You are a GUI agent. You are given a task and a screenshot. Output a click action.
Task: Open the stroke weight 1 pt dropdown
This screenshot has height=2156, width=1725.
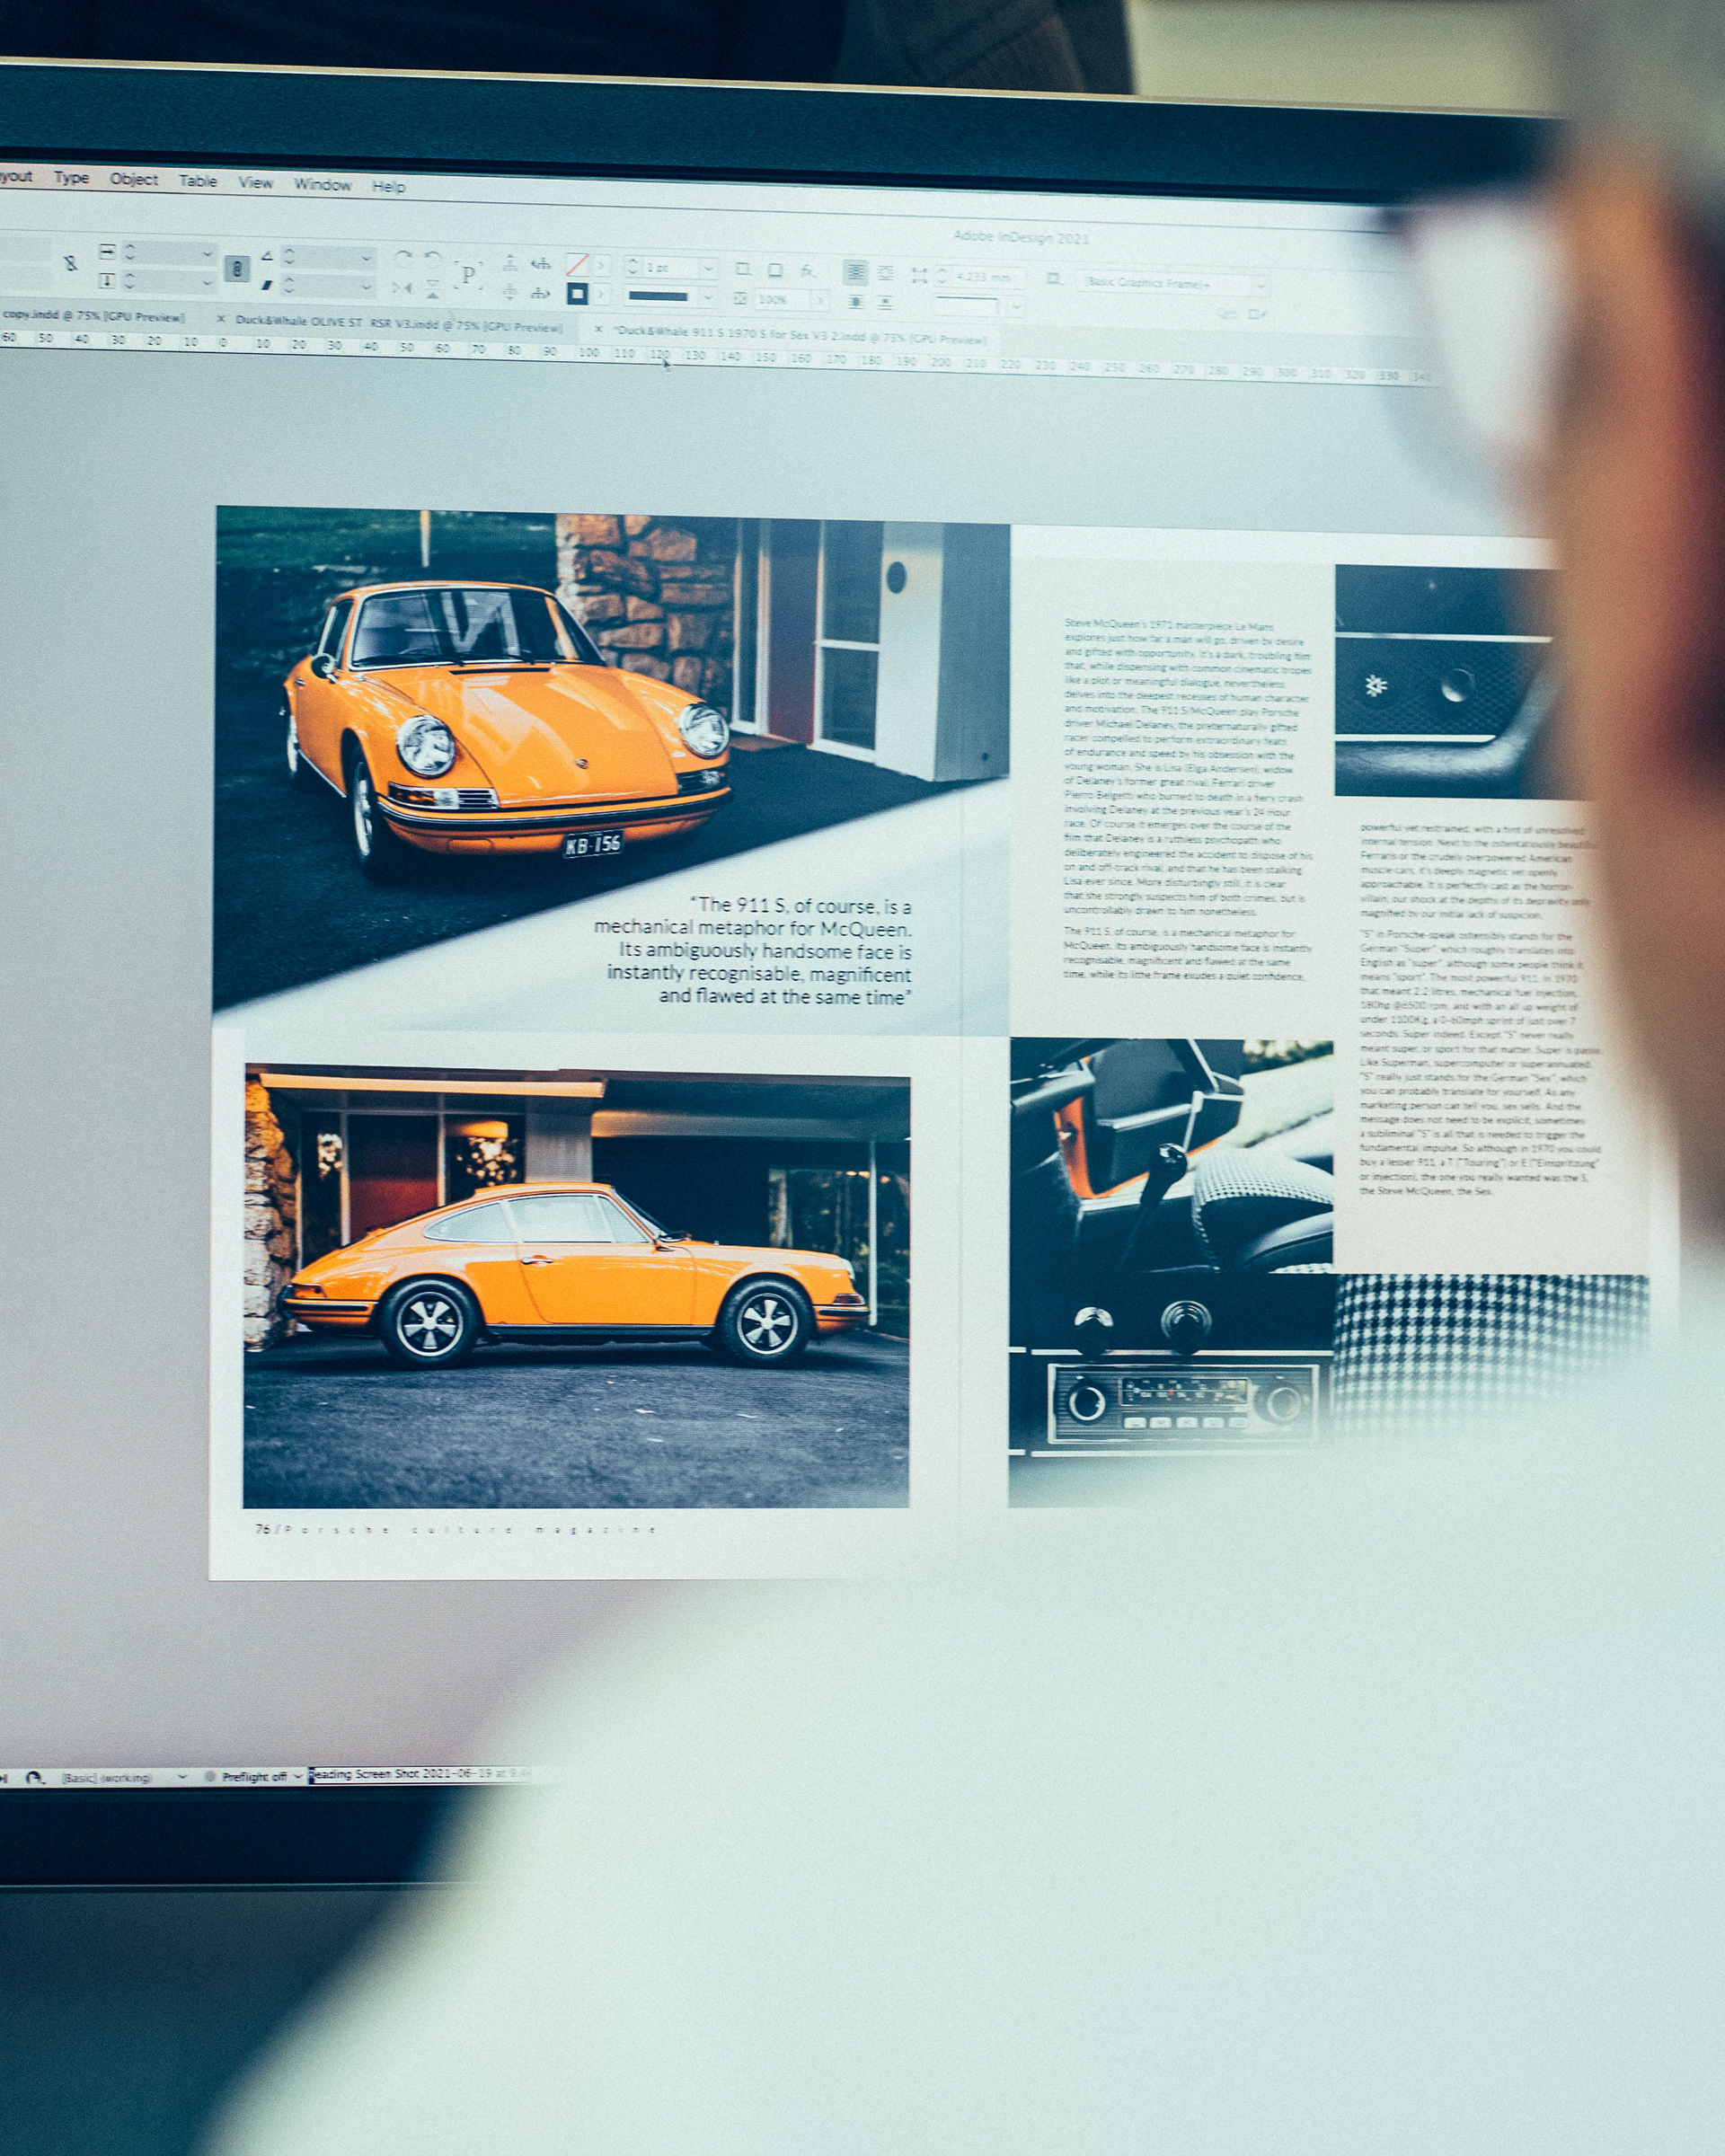pos(708,268)
